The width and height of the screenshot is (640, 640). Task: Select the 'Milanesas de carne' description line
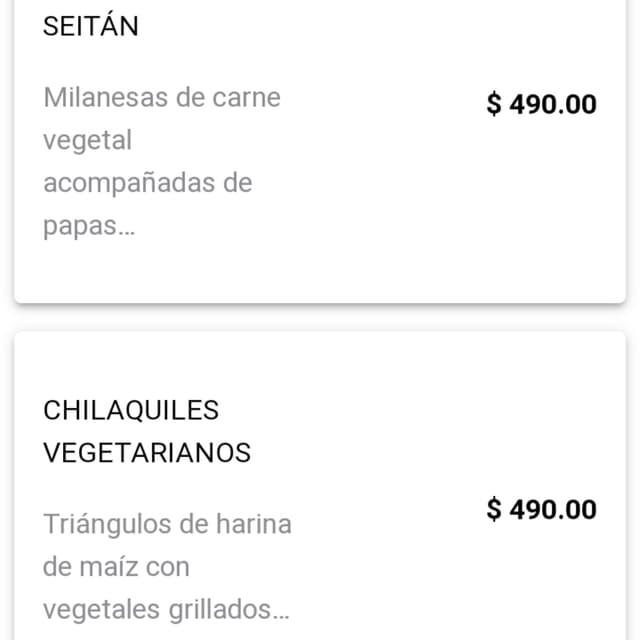coord(162,98)
